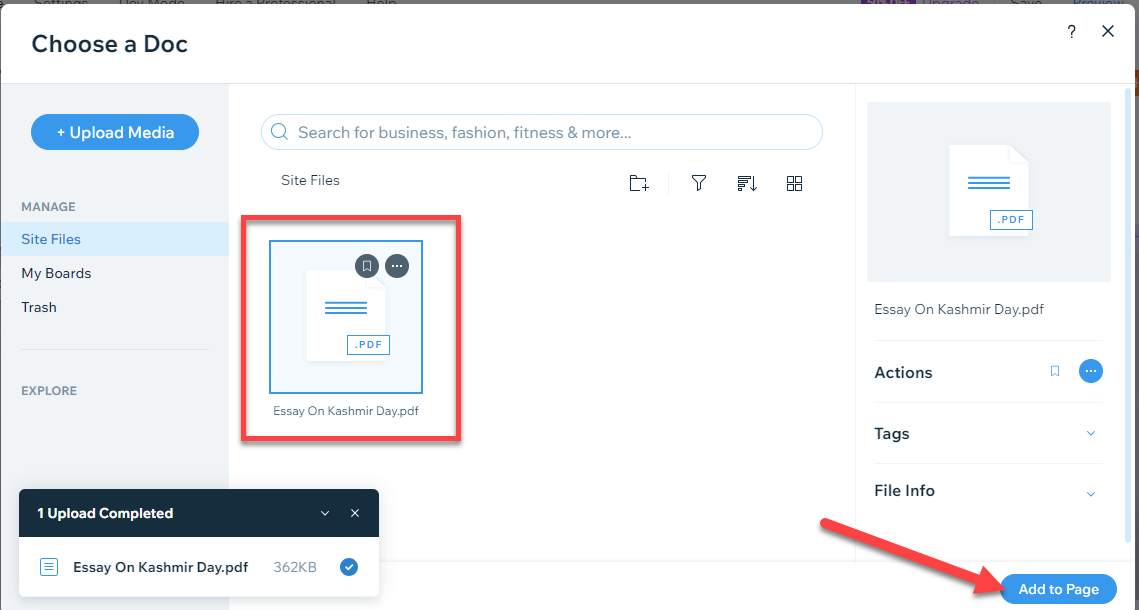Viewport: 1139px width, 610px height.
Task: Dismiss the Upload Completed notification
Action: tap(355, 512)
